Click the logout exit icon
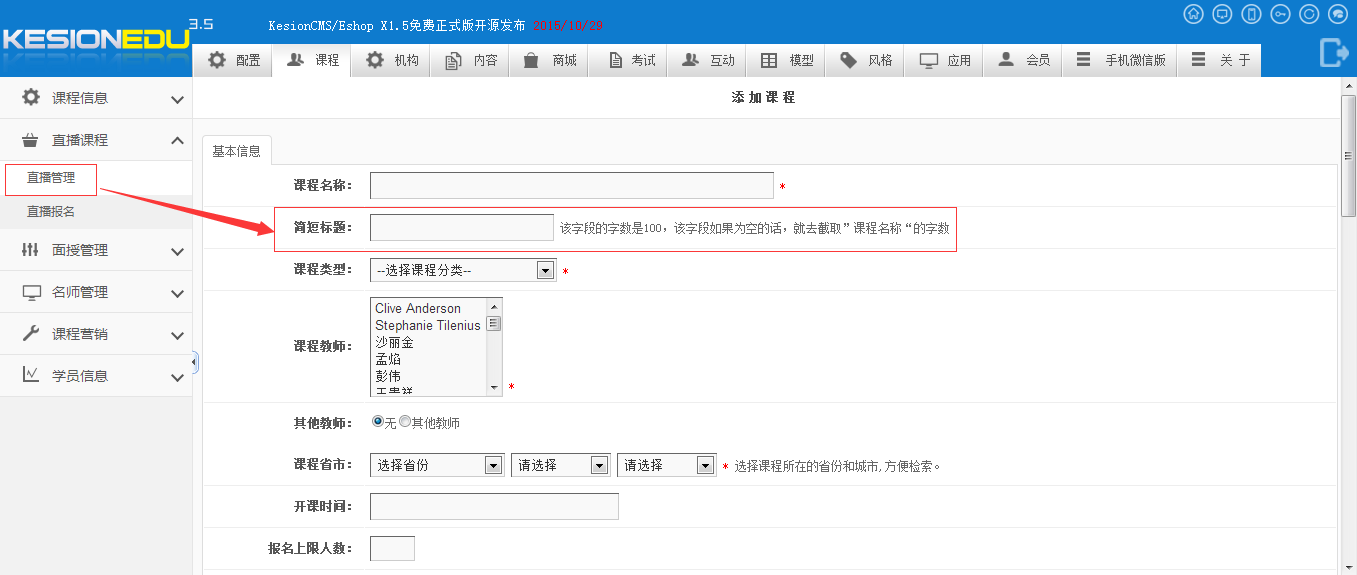 click(x=1334, y=52)
